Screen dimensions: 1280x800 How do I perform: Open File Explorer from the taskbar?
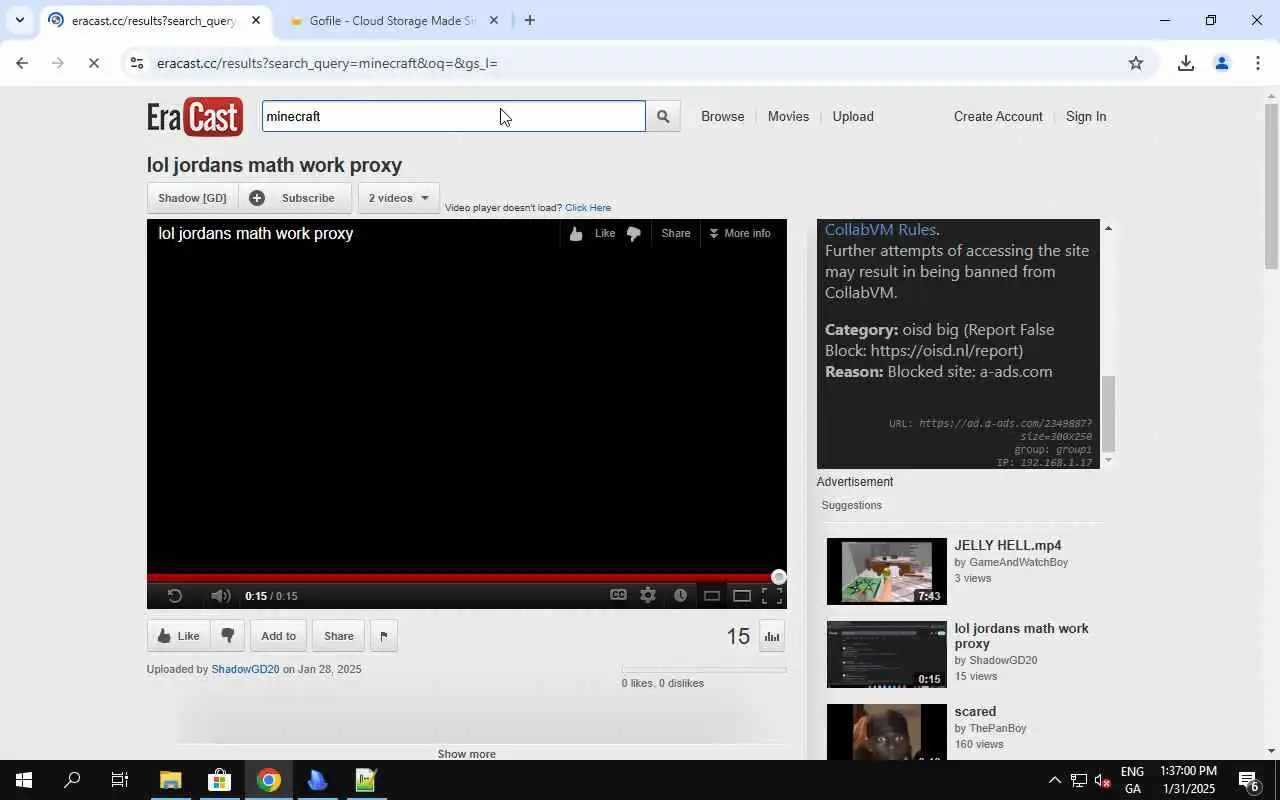tap(170, 780)
